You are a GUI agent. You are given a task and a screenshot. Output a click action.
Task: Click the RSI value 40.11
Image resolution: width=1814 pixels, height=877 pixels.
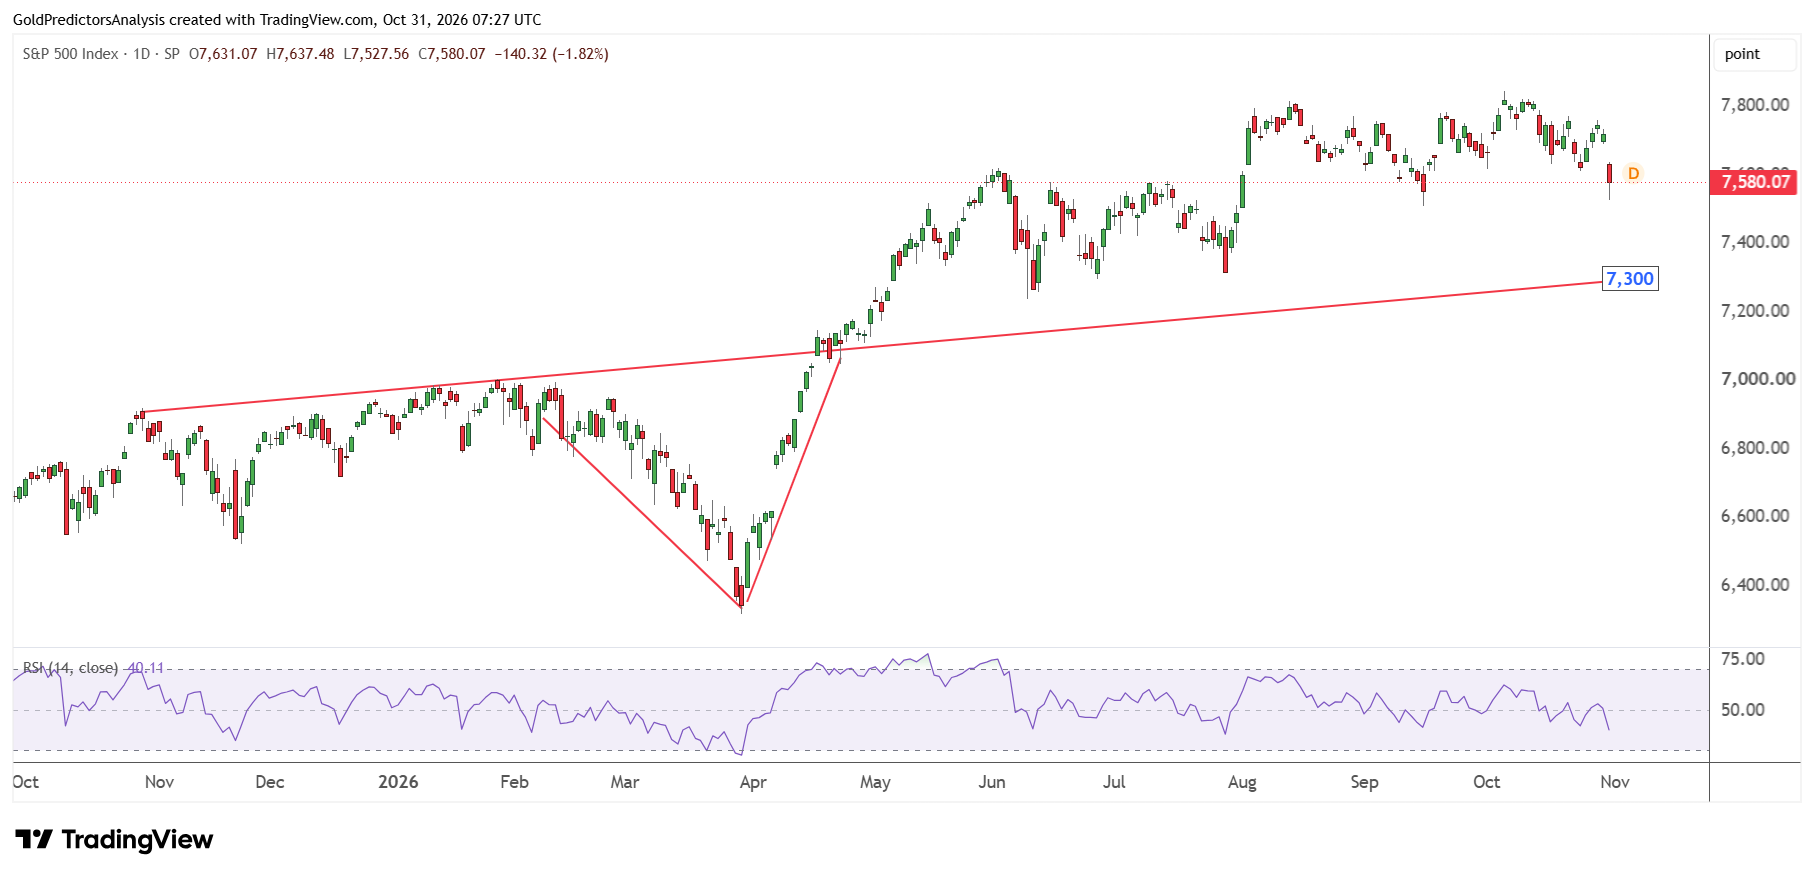pos(146,668)
